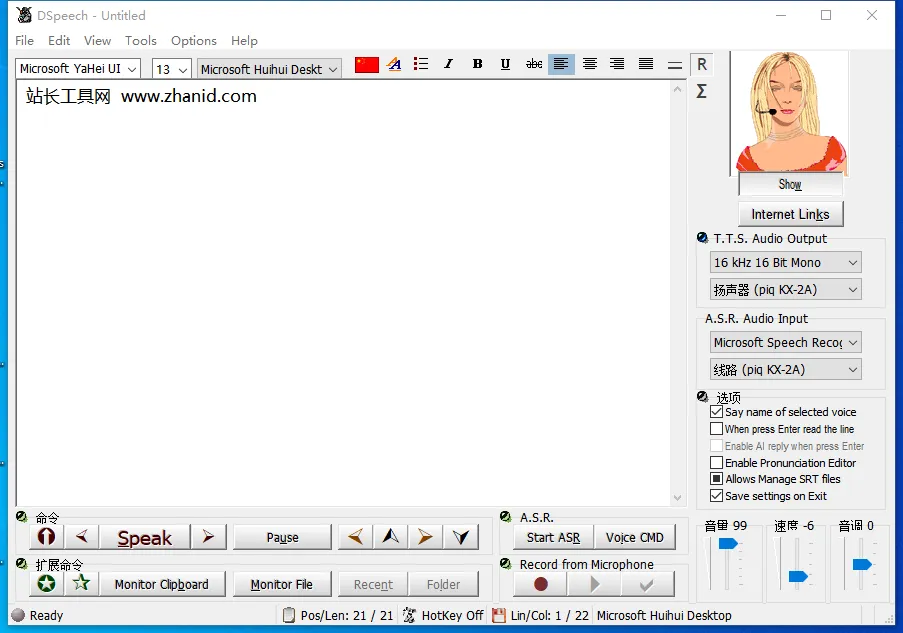The height and width of the screenshot is (633, 903).
Task: Align text right
Action: [617, 64]
